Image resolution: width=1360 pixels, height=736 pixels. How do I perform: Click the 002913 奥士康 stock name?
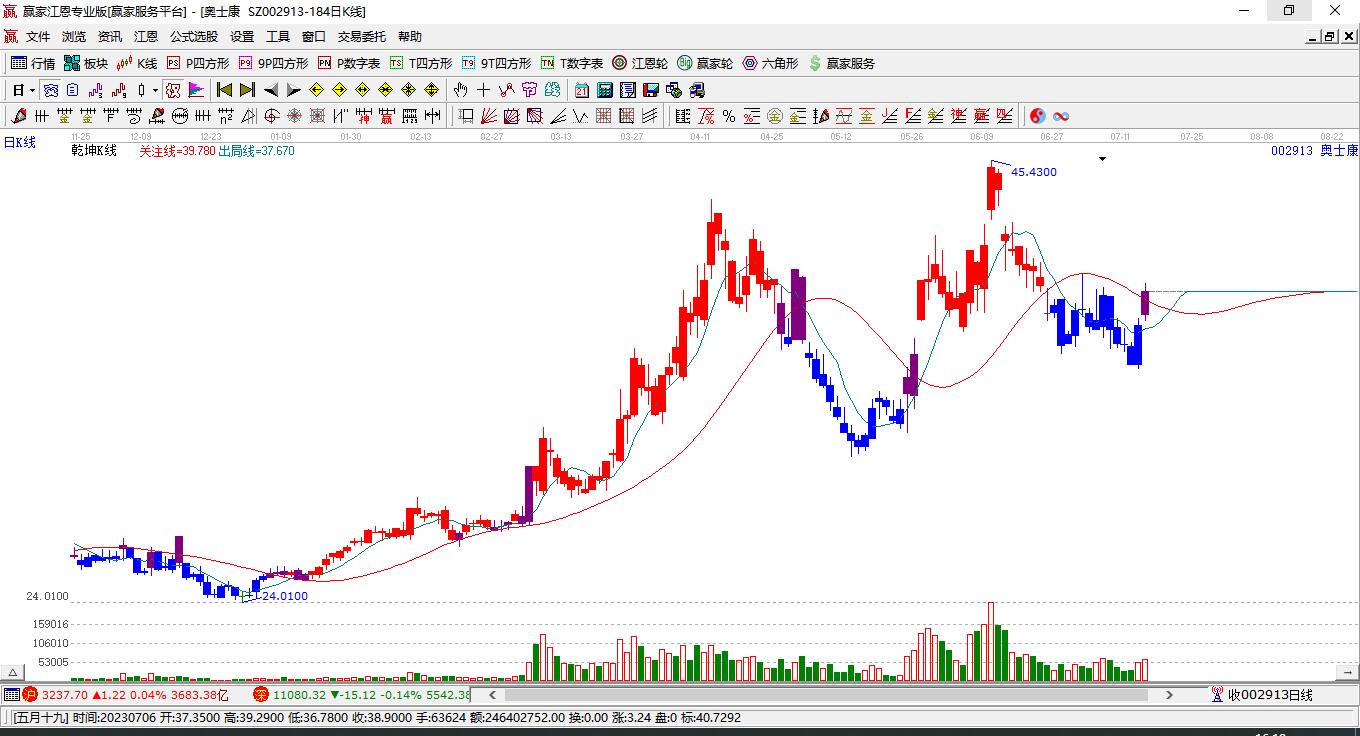tap(1314, 151)
